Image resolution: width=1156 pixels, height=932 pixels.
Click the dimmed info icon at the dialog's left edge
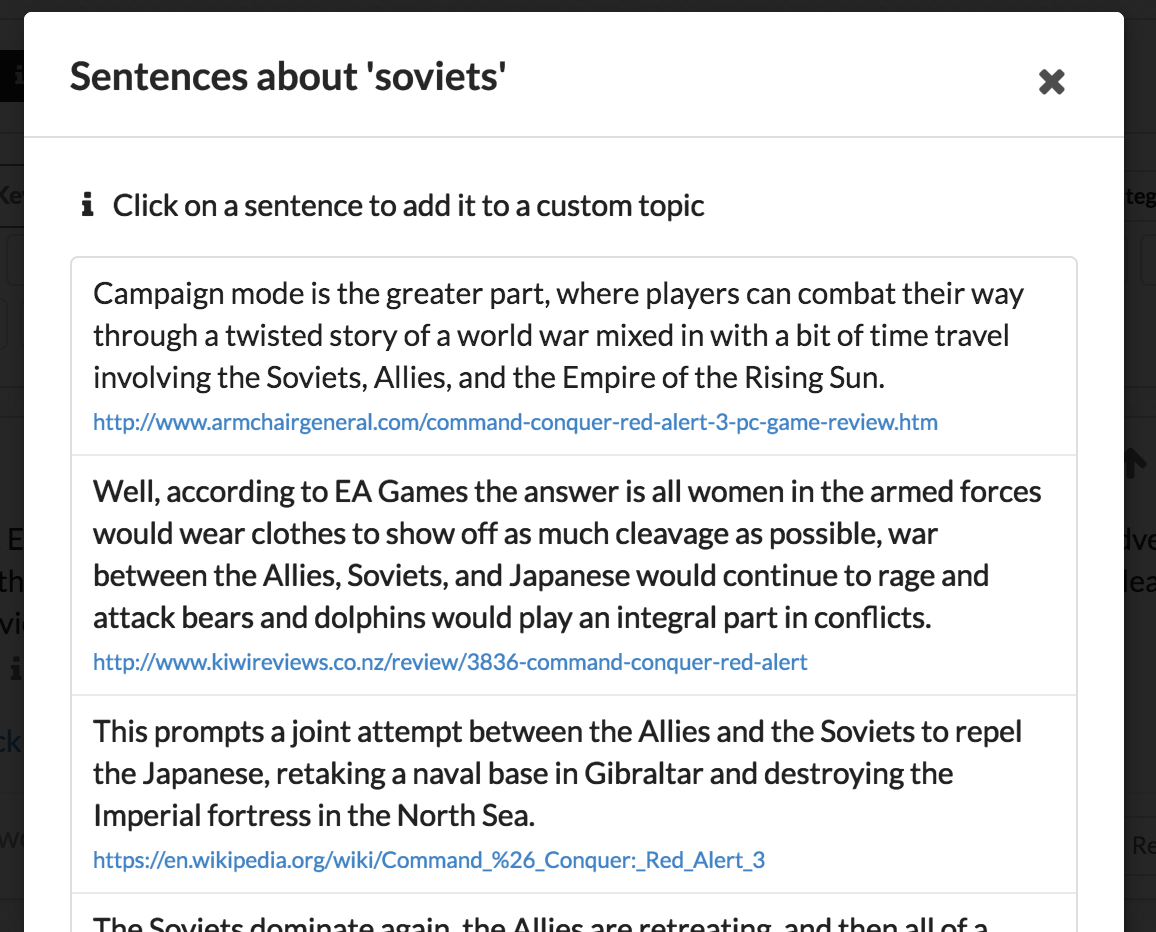(x=14, y=668)
